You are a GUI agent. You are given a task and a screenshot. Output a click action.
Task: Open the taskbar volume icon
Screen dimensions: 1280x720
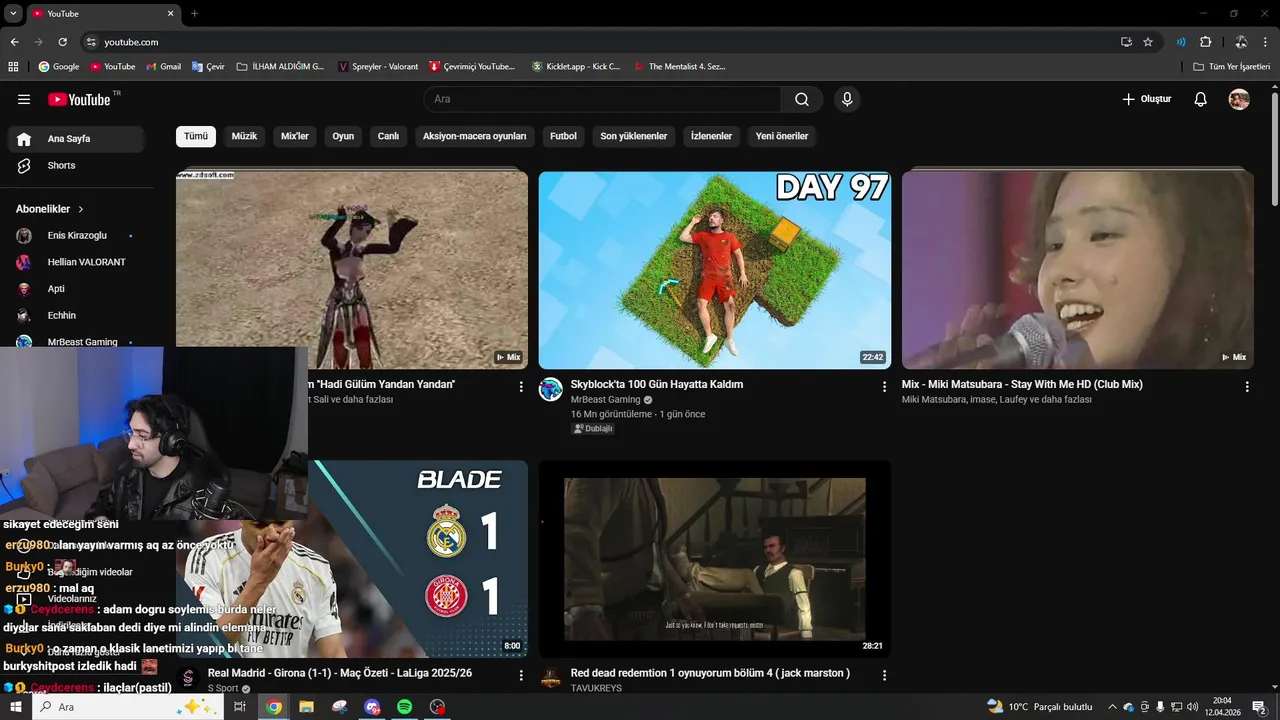(1192, 707)
